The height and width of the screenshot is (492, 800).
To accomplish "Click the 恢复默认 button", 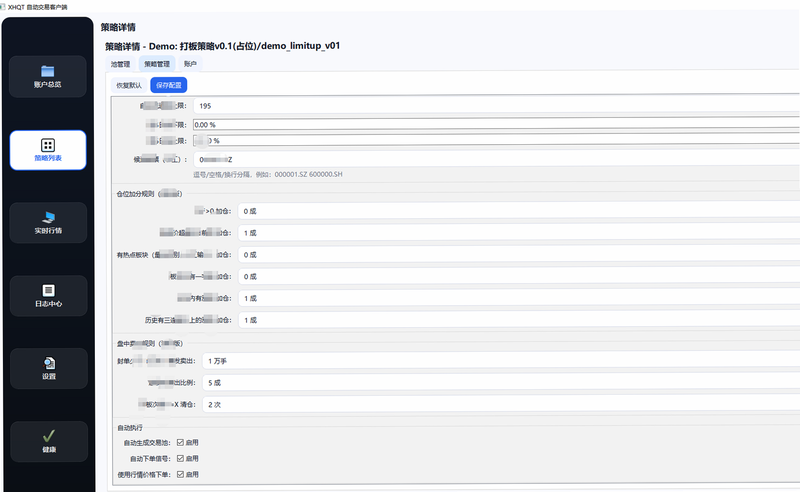I will pos(129,85).
